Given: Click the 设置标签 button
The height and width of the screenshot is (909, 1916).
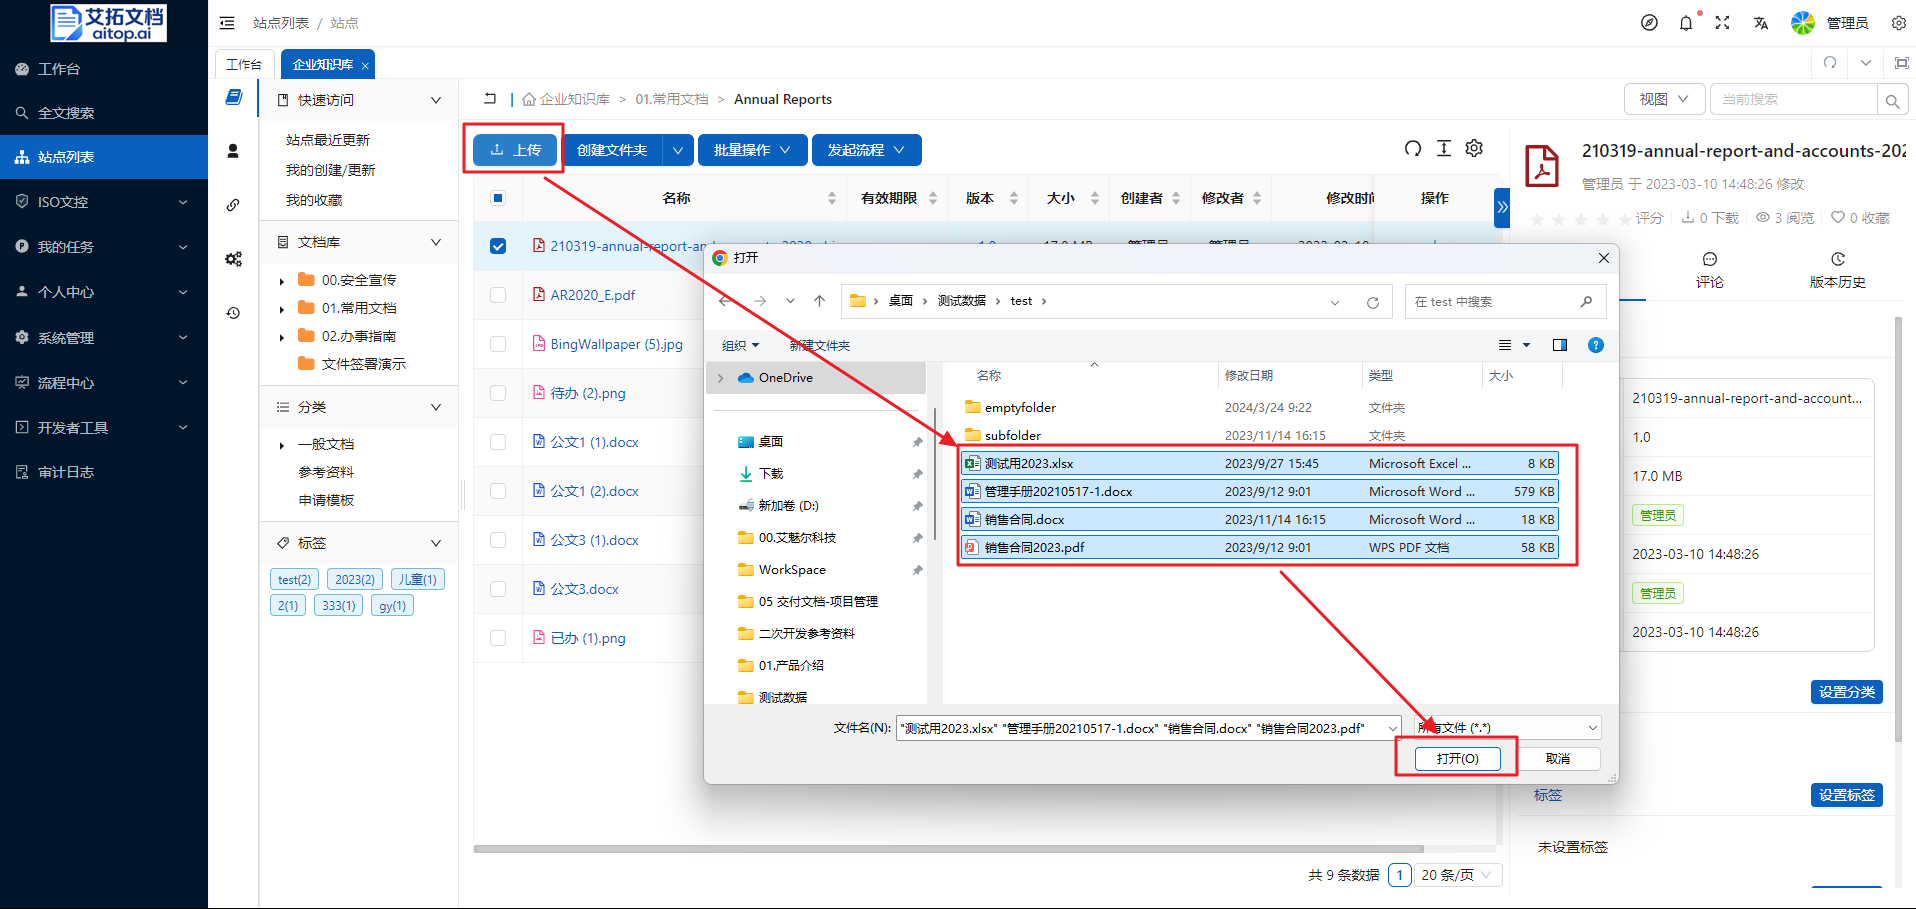Looking at the screenshot, I should 1846,795.
